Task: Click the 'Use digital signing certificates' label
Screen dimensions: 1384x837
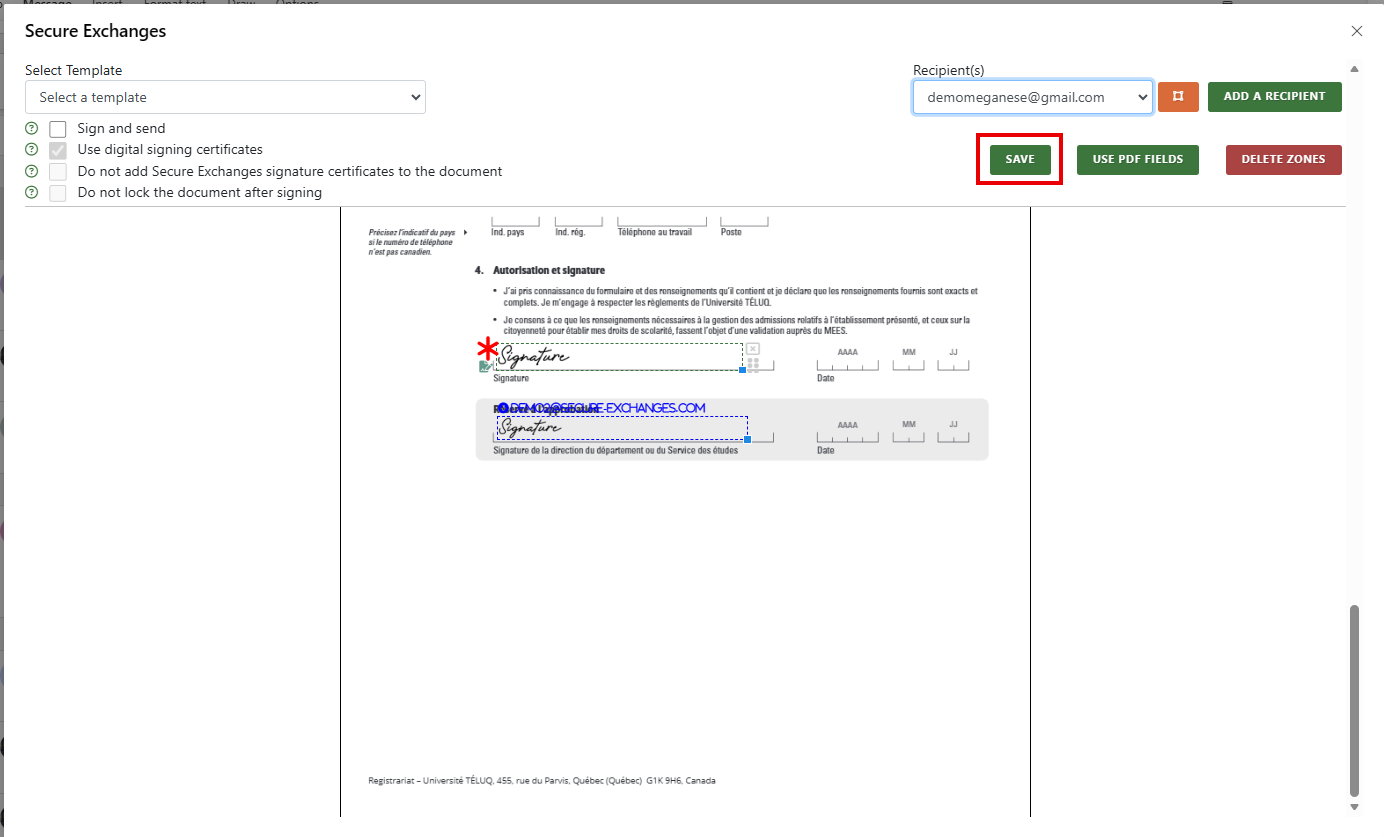Action: (170, 150)
